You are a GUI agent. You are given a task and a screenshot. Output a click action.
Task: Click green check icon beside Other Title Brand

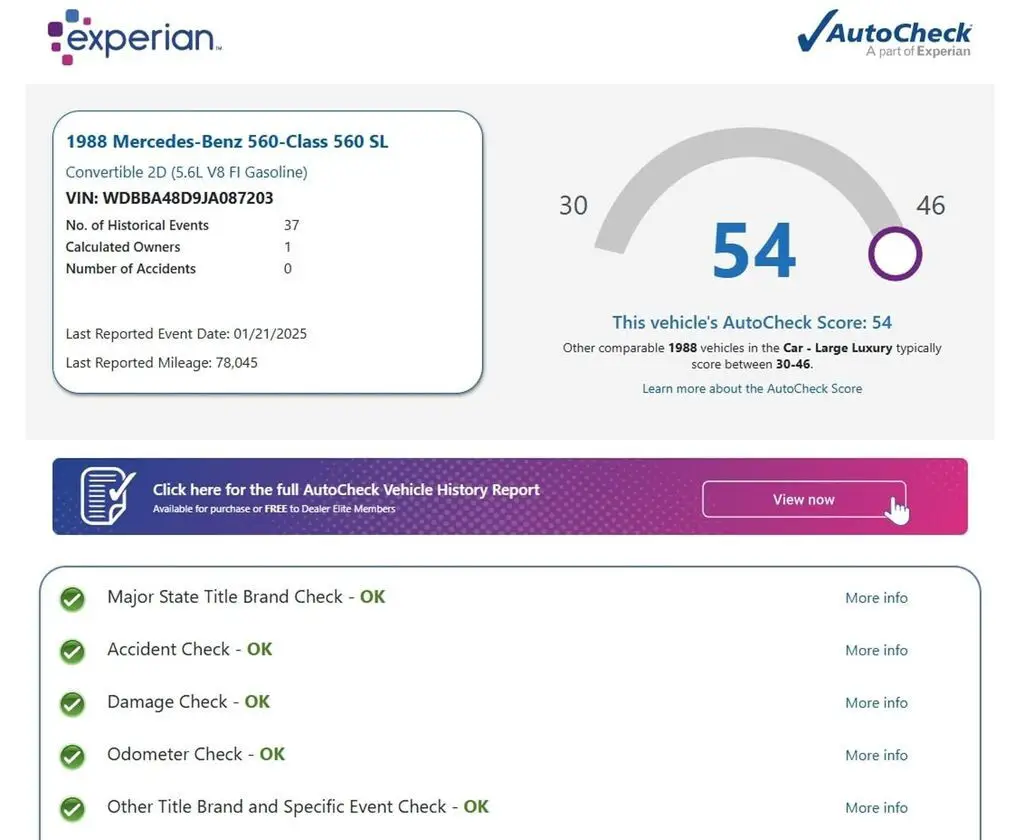coord(72,808)
